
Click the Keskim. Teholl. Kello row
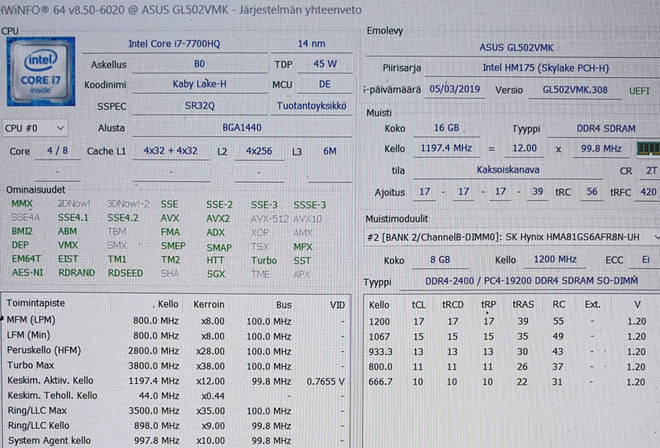pos(176,396)
